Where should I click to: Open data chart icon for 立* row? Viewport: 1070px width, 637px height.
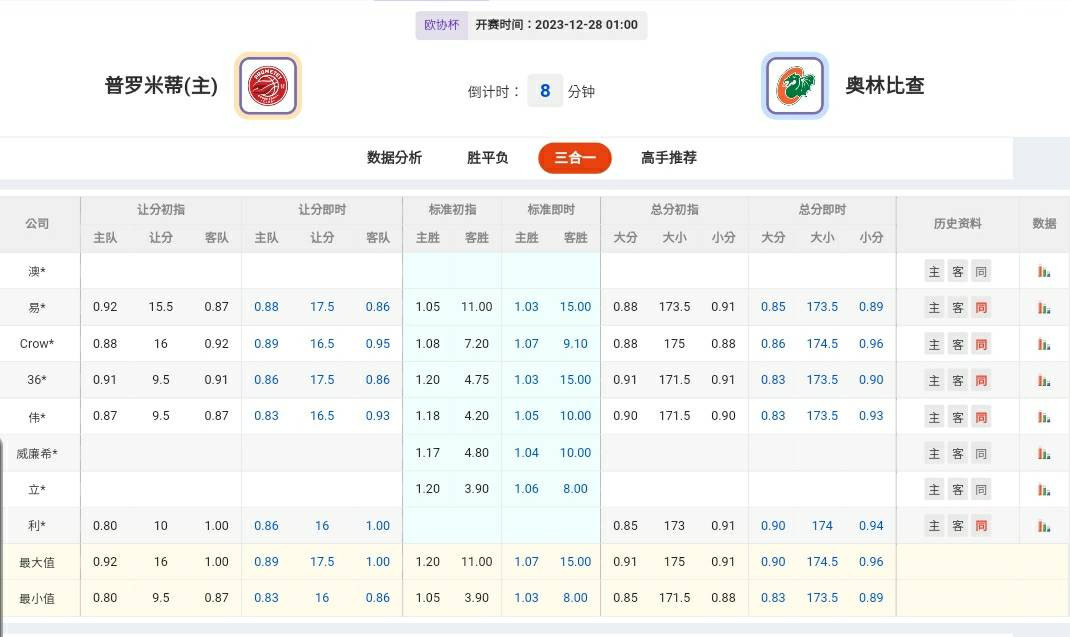[x=1043, y=490]
